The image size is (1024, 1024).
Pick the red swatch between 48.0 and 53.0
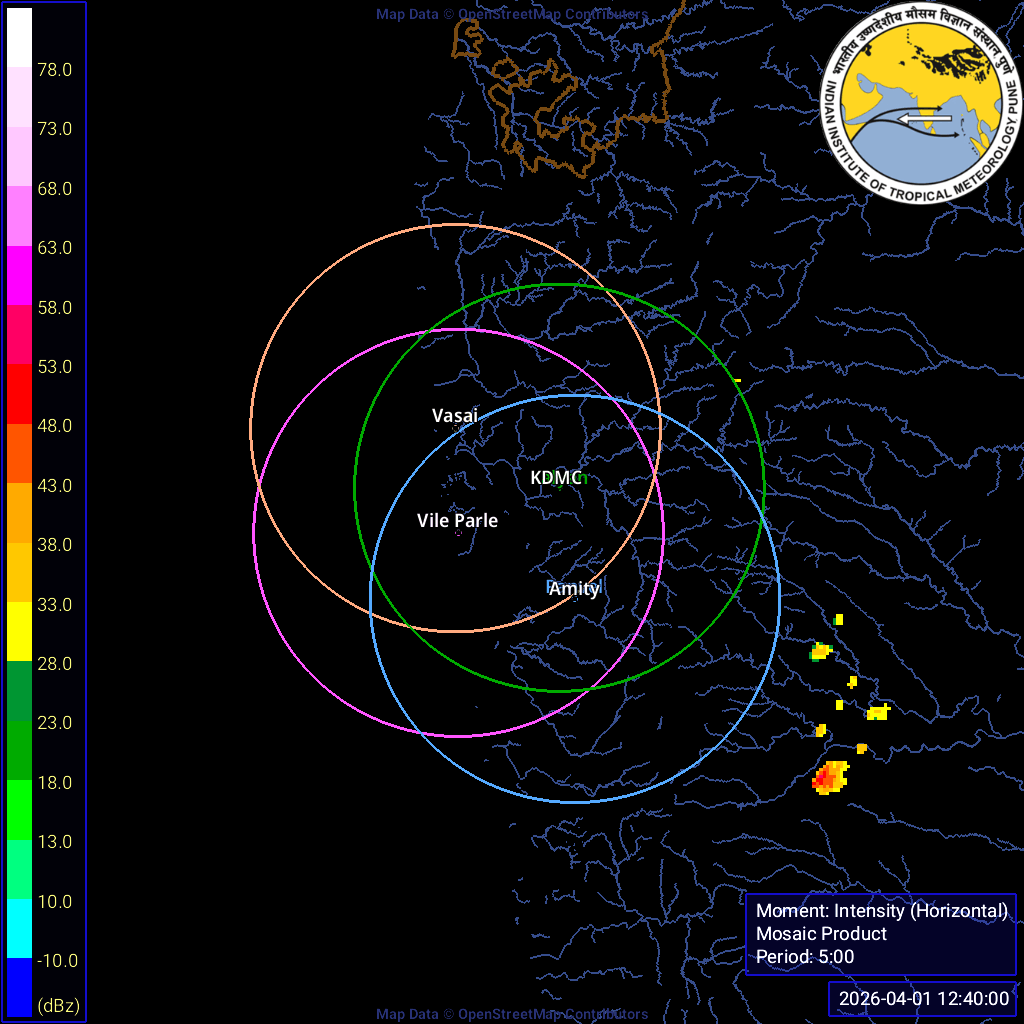click(20, 394)
